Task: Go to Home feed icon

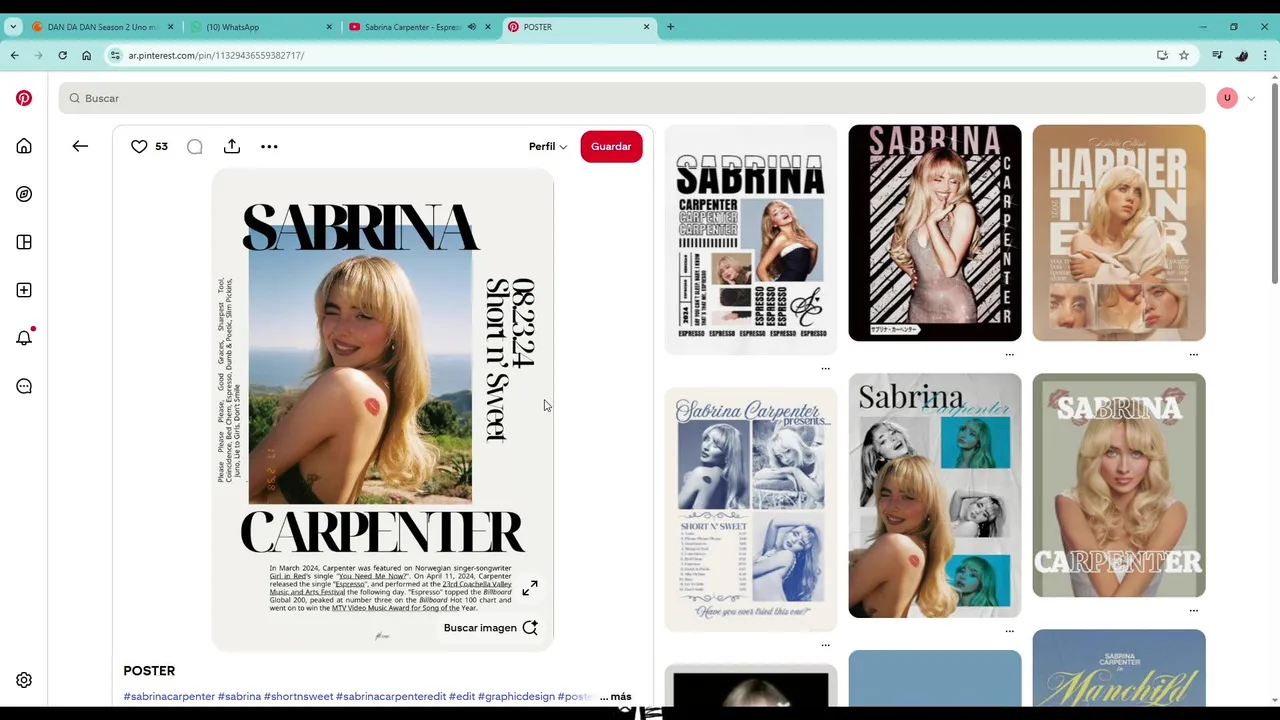Action: click(x=24, y=146)
